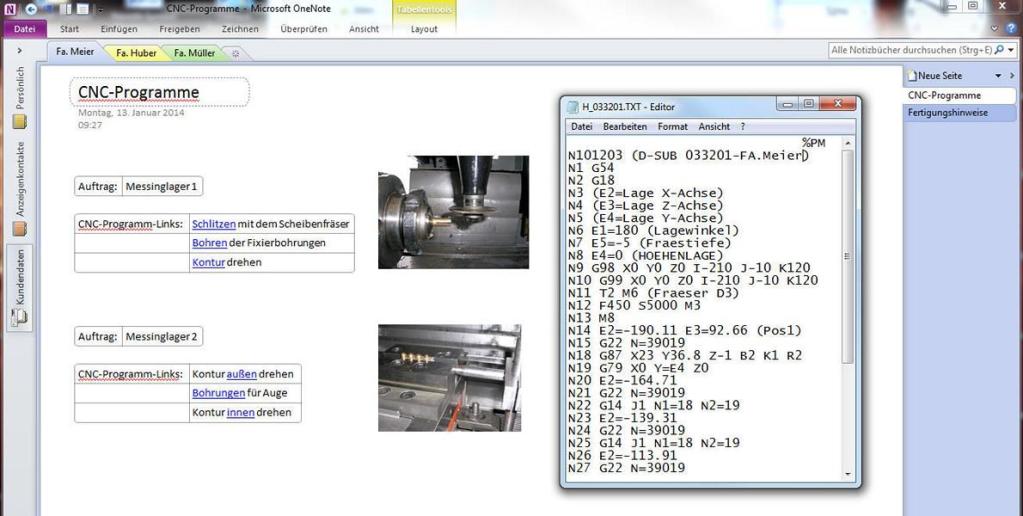Open the Bohren link
This screenshot has width=1023, height=516.
[209, 243]
